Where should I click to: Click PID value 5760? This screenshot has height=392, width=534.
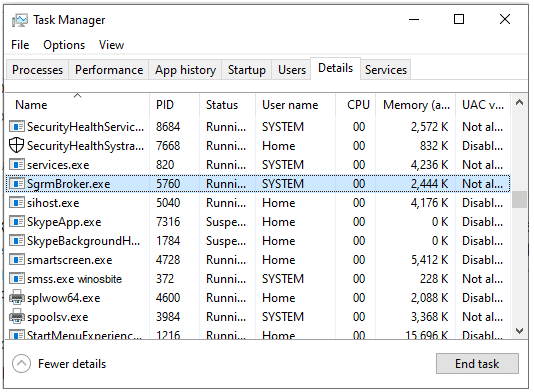[168, 184]
